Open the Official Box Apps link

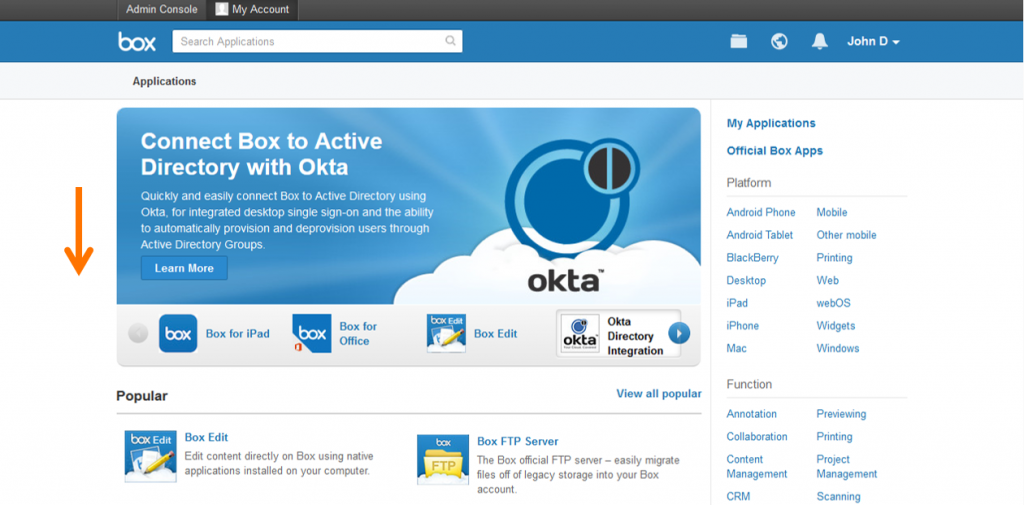click(x=774, y=151)
